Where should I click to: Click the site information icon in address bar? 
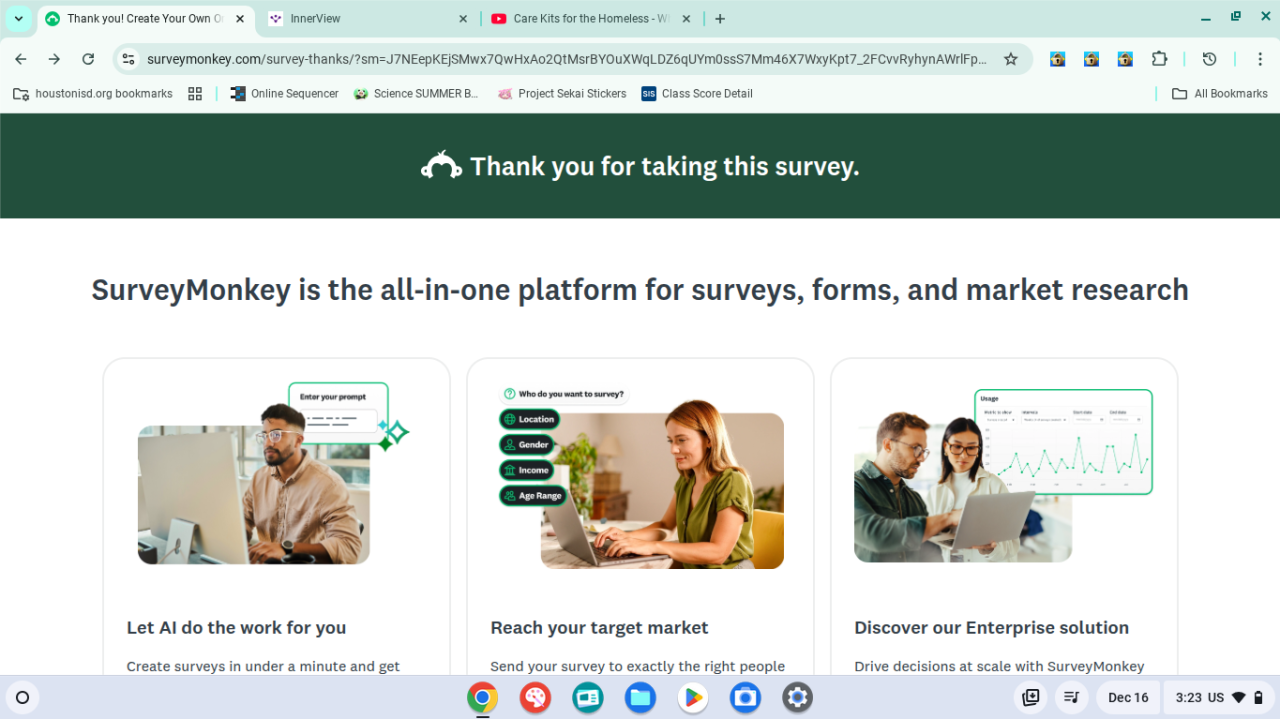point(128,59)
